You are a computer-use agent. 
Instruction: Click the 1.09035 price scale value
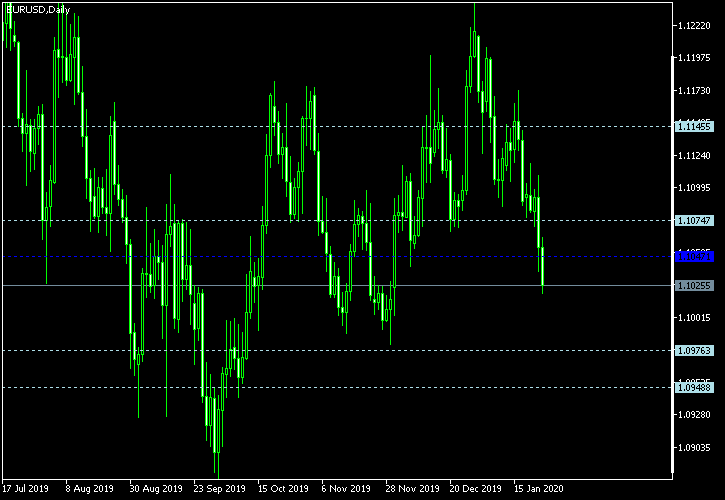tap(694, 447)
